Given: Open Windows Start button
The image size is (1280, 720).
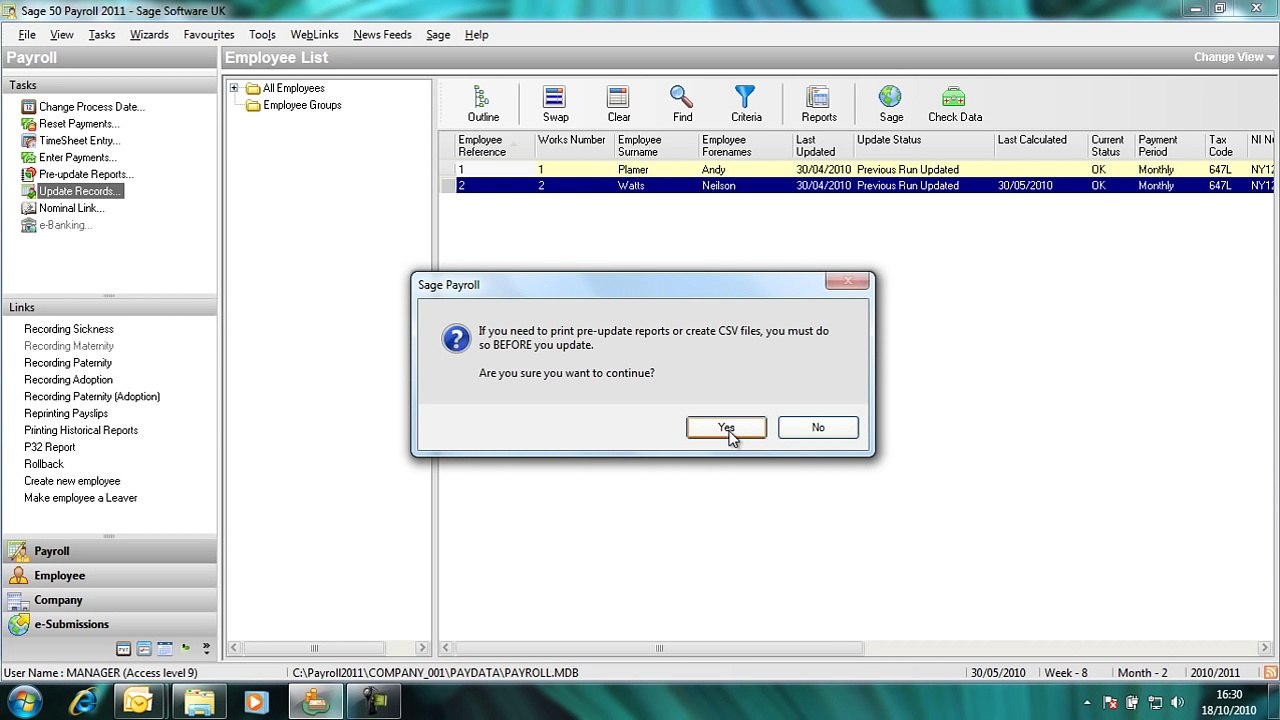Looking at the screenshot, I should (x=25, y=702).
